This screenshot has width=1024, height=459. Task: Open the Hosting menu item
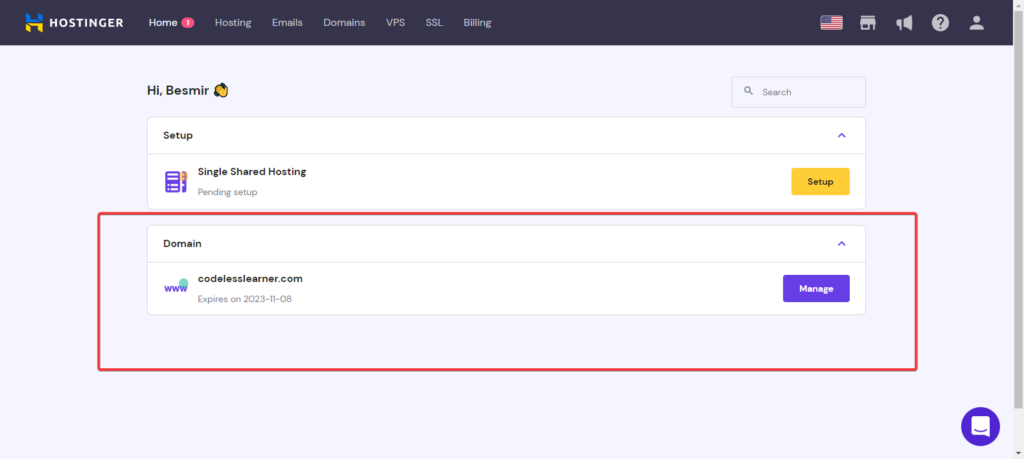point(233,22)
